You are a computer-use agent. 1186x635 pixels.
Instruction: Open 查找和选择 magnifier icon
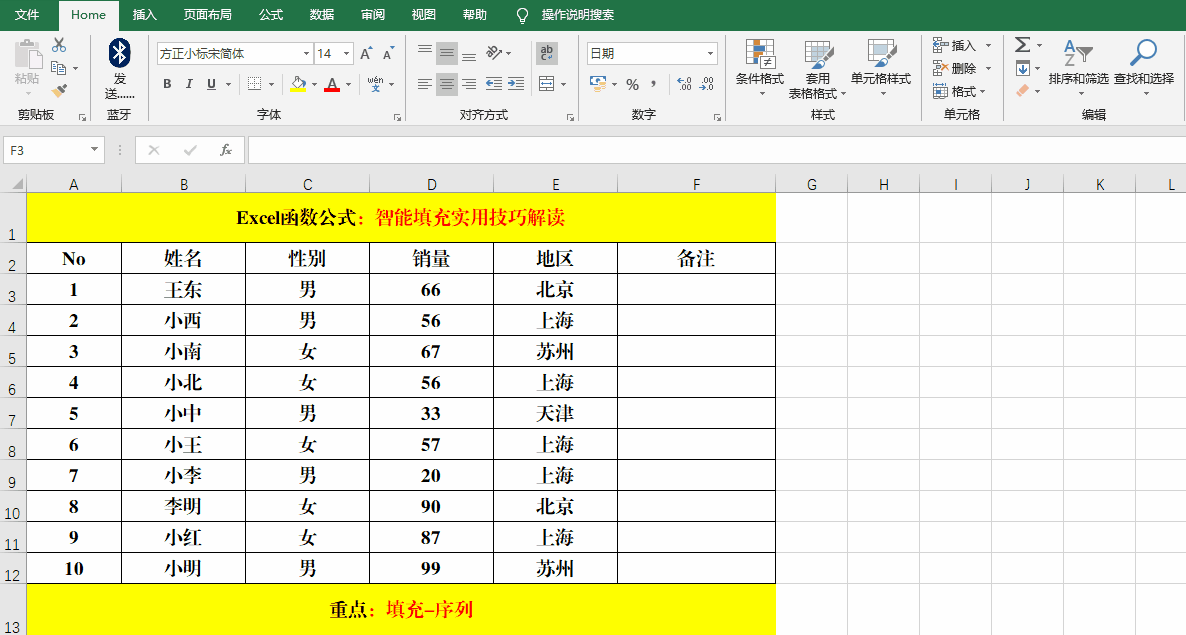pyautogui.click(x=1143, y=53)
